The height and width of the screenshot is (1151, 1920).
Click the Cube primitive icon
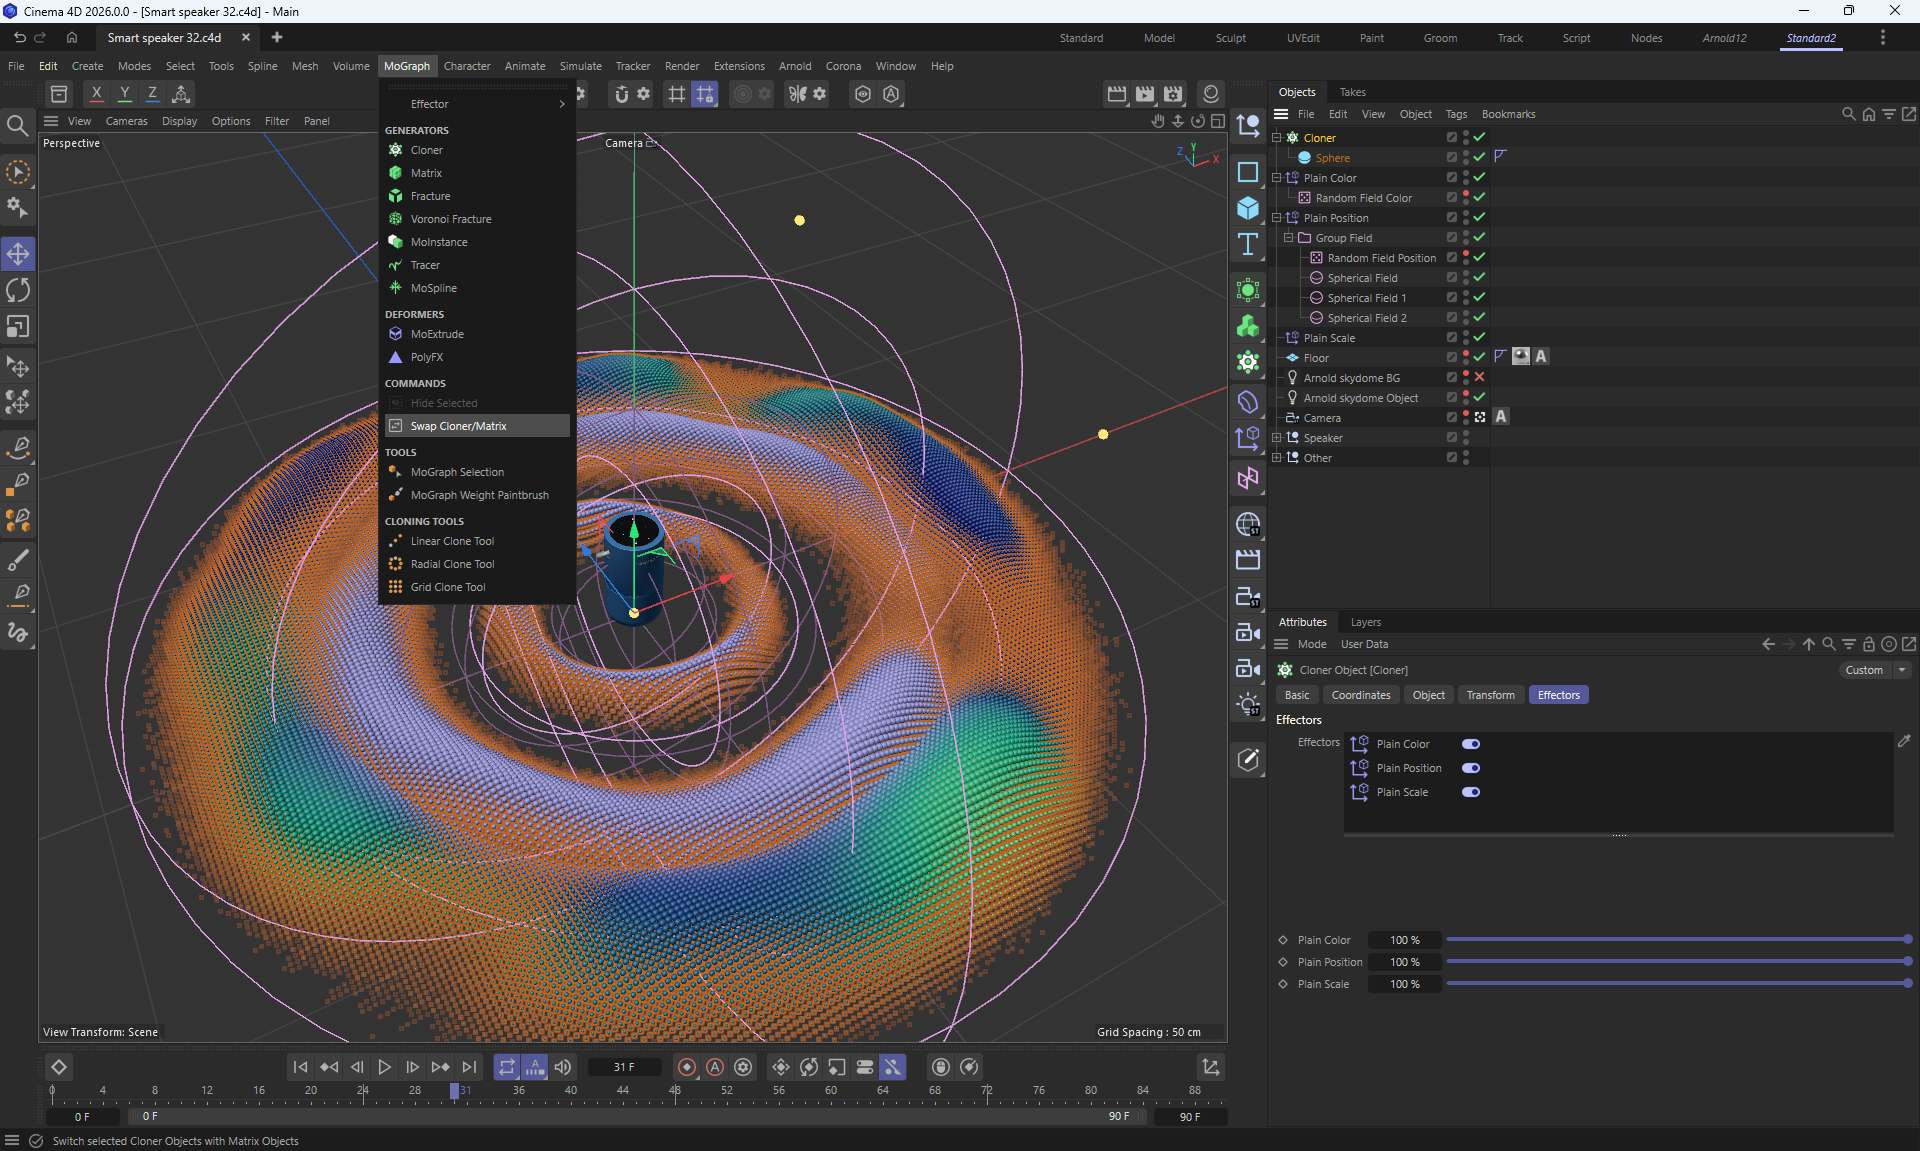tap(1247, 208)
